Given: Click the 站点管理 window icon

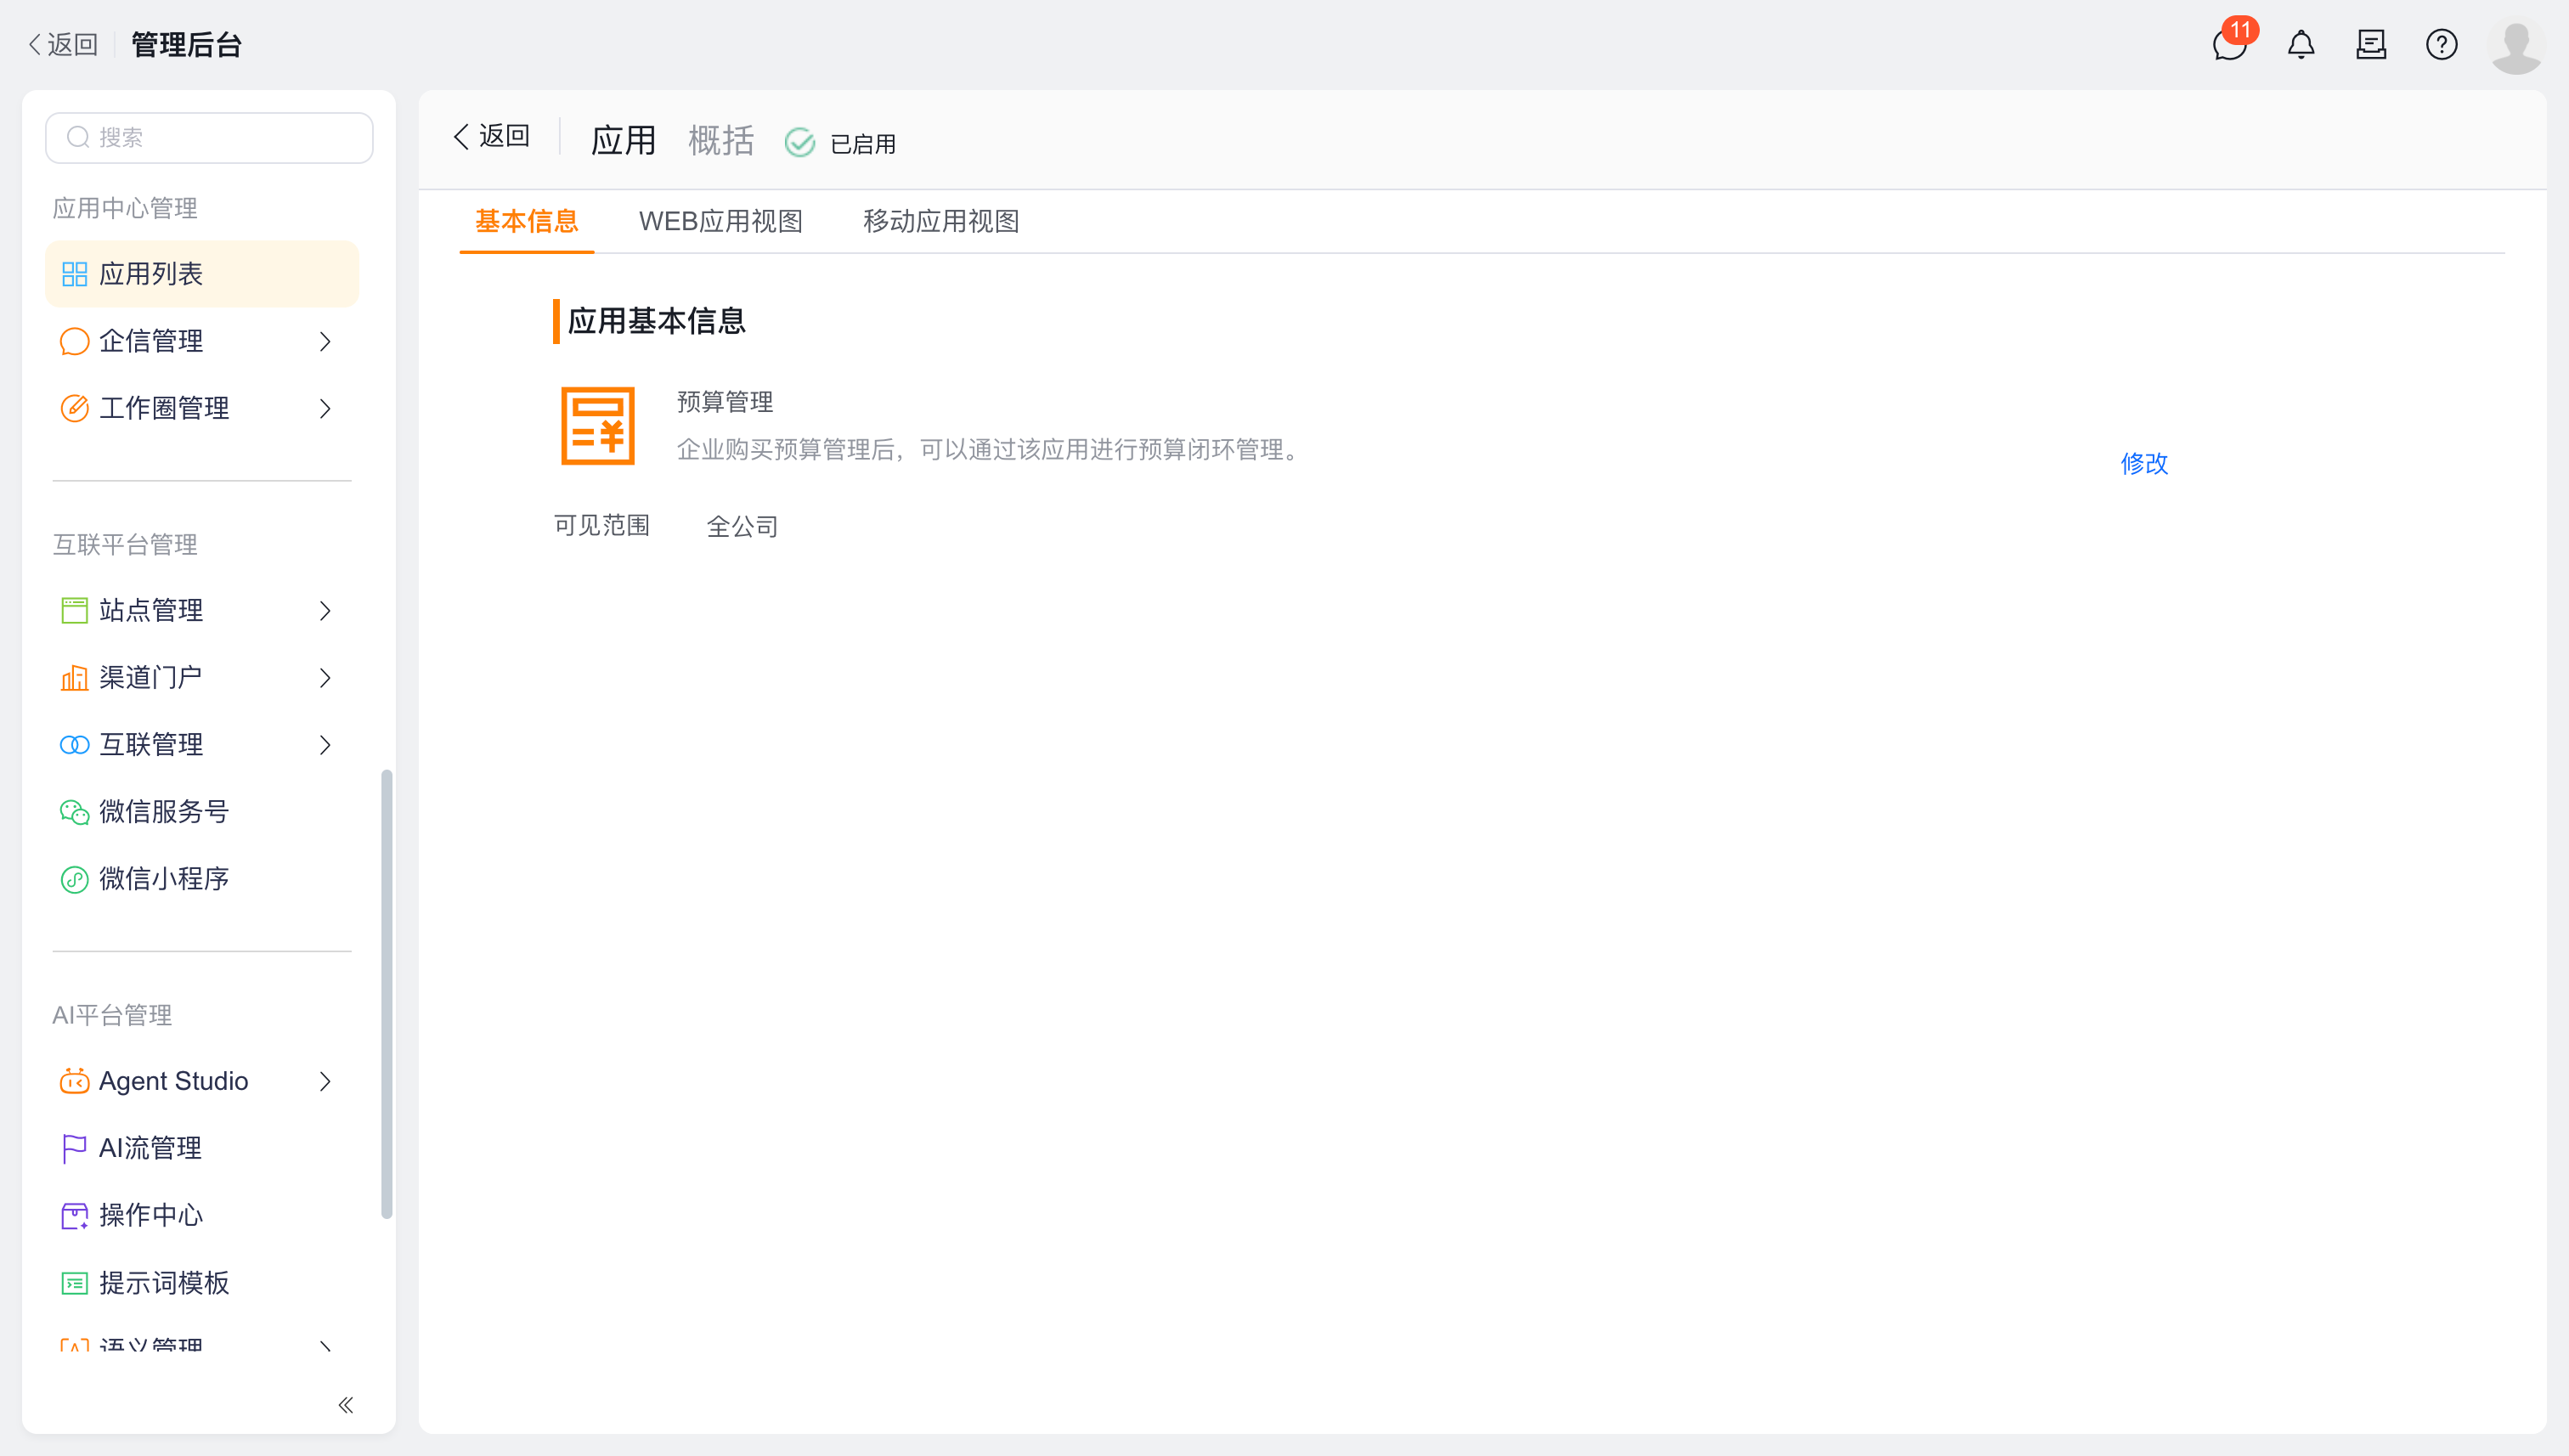Looking at the screenshot, I should (x=74, y=610).
